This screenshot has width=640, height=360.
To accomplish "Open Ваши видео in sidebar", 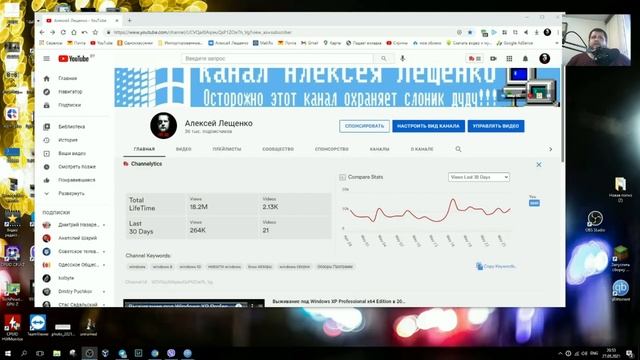I will pos(72,153).
